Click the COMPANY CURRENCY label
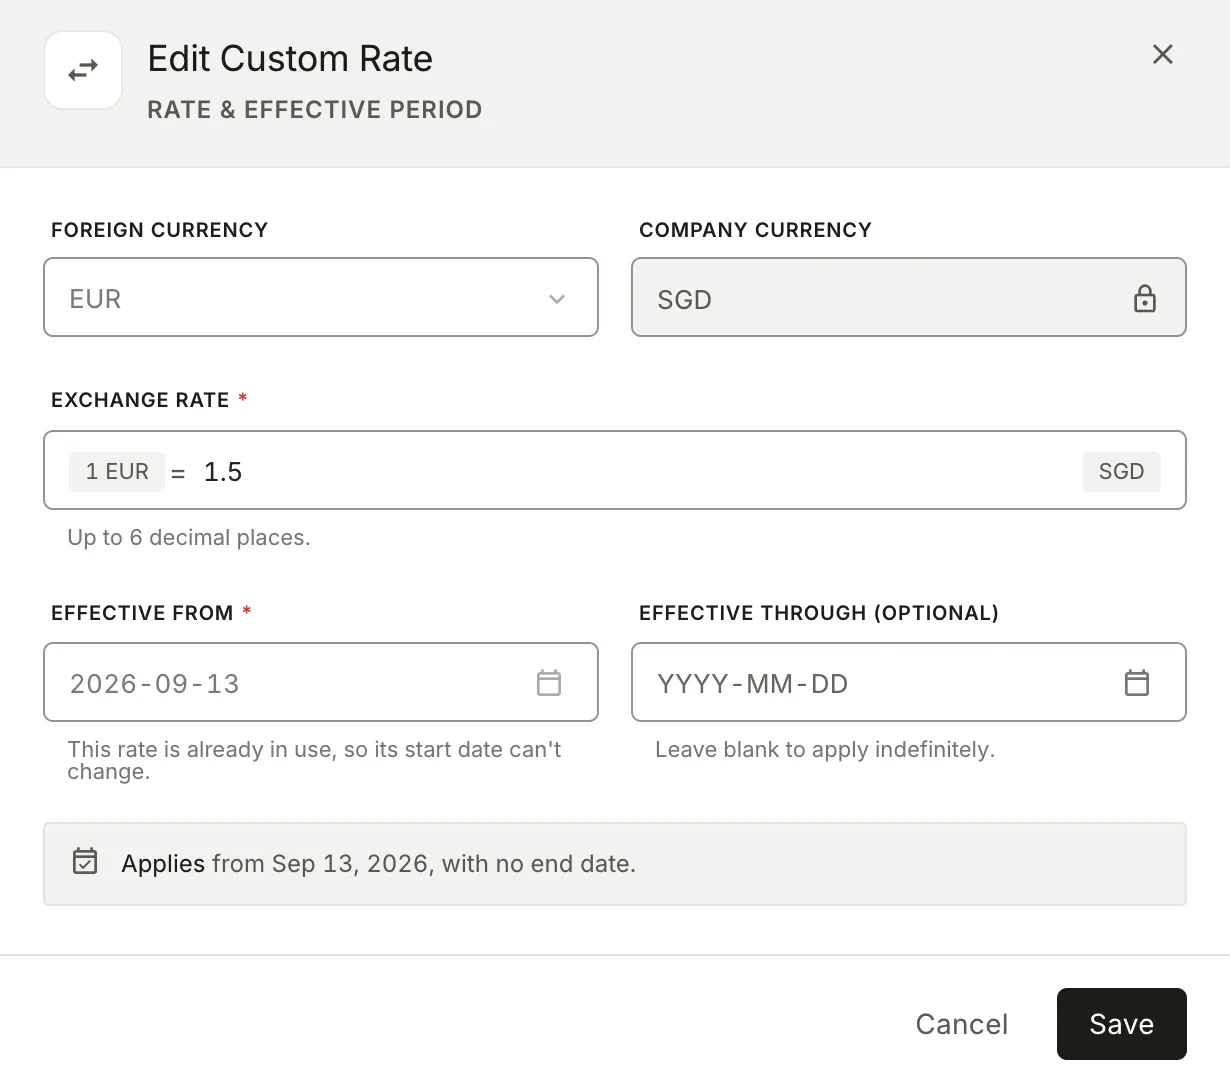 click(756, 230)
